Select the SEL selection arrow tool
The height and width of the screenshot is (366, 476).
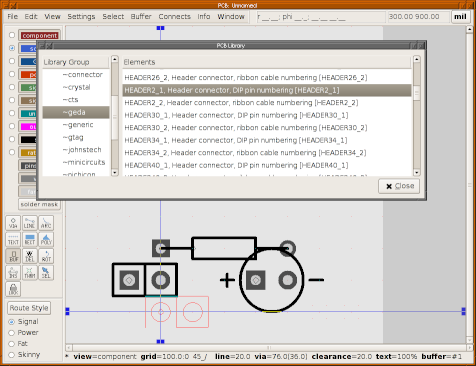[x=46, y=272]
